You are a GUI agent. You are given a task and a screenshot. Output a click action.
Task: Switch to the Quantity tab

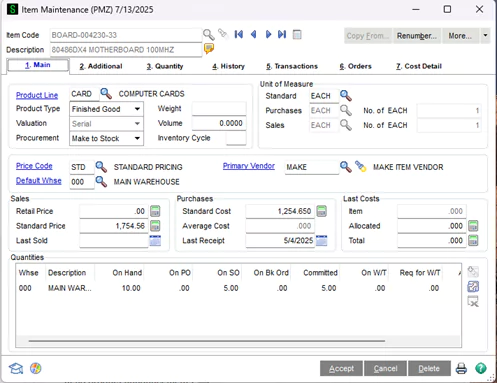pyautogui.click(x=165, y=66)
